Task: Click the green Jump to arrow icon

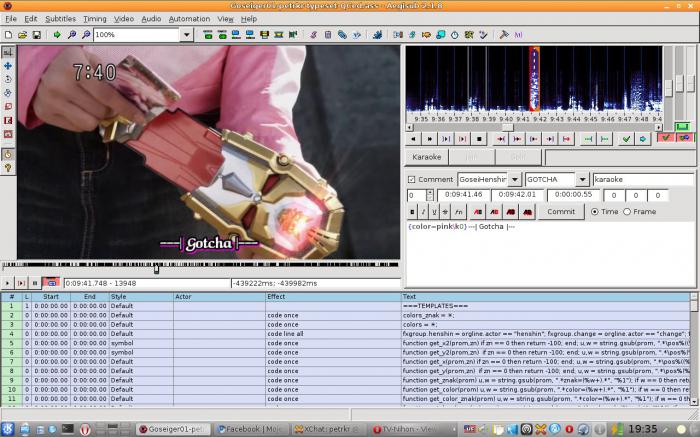Action: [x=57, y=34]
